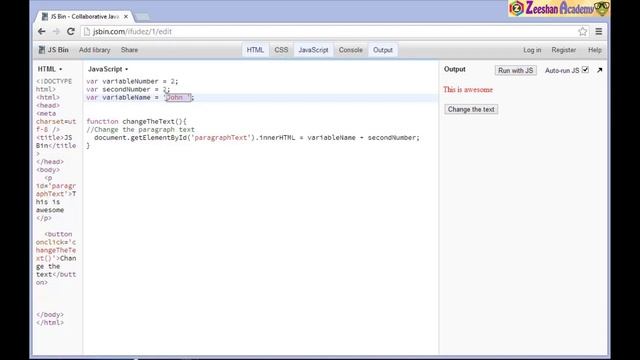Close the JS Bin browser tab

pyautogui.click(x=126, y=16)
